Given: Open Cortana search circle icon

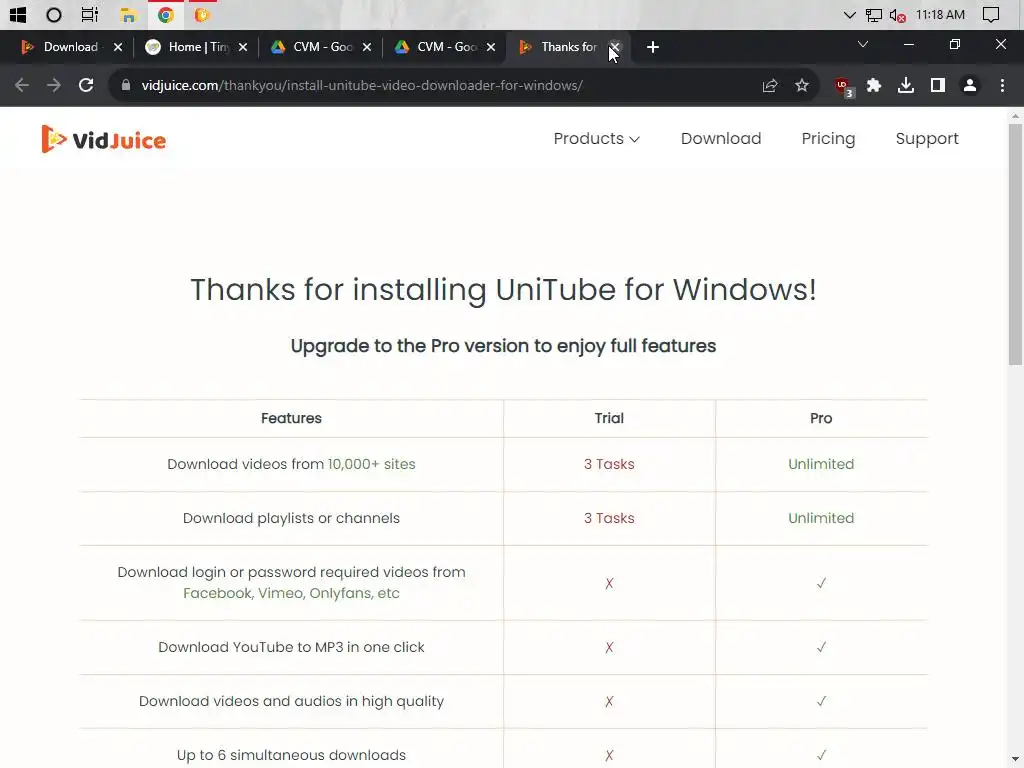Looking at the screenshot, I should [54, 14].
